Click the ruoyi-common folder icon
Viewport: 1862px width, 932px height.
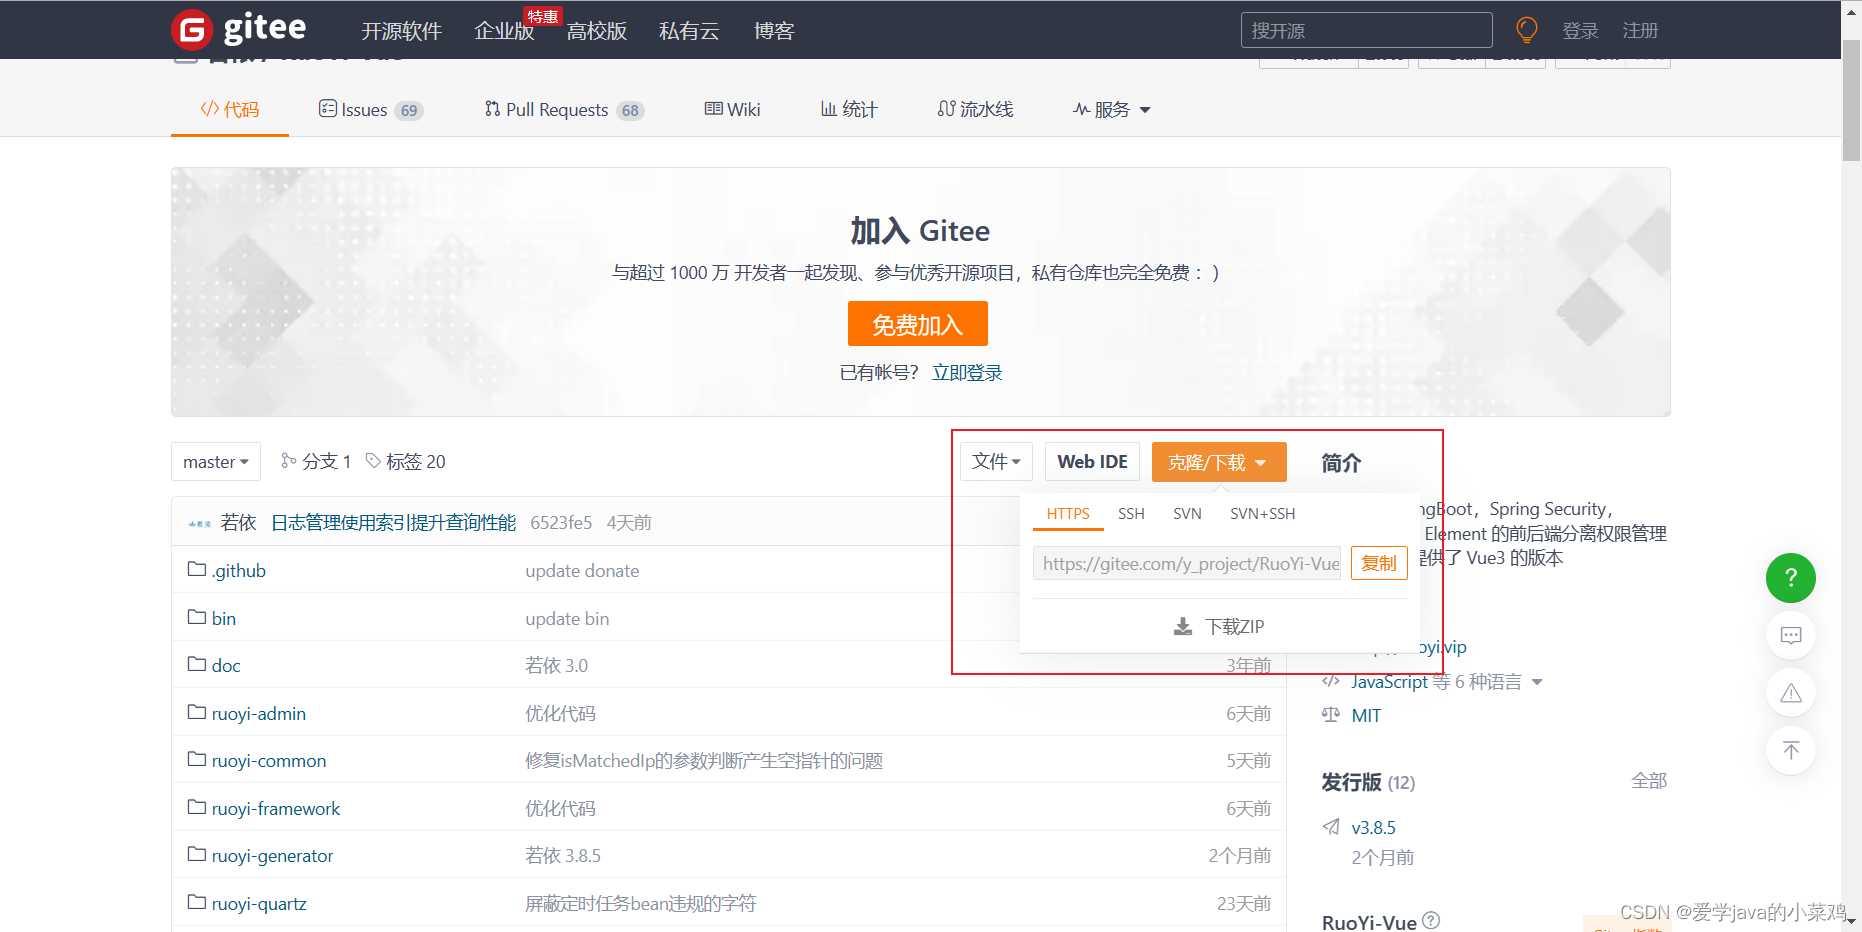click(197, 759)
